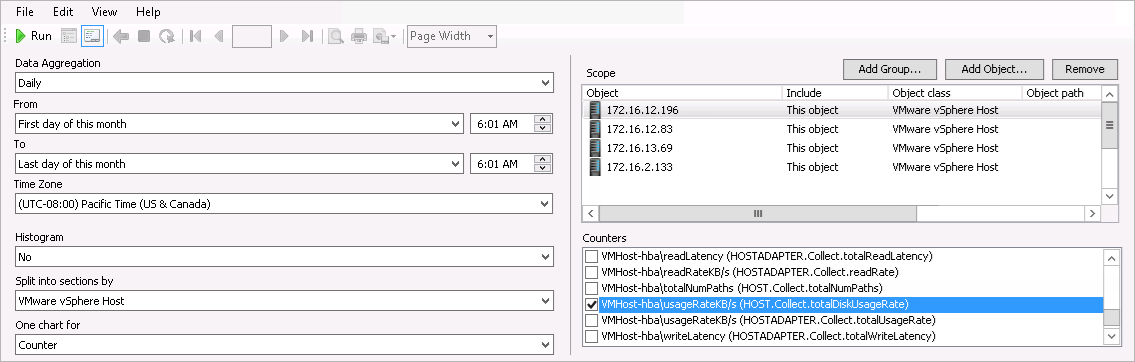Open the Page Width zoom dropdown

coord(491,36)
